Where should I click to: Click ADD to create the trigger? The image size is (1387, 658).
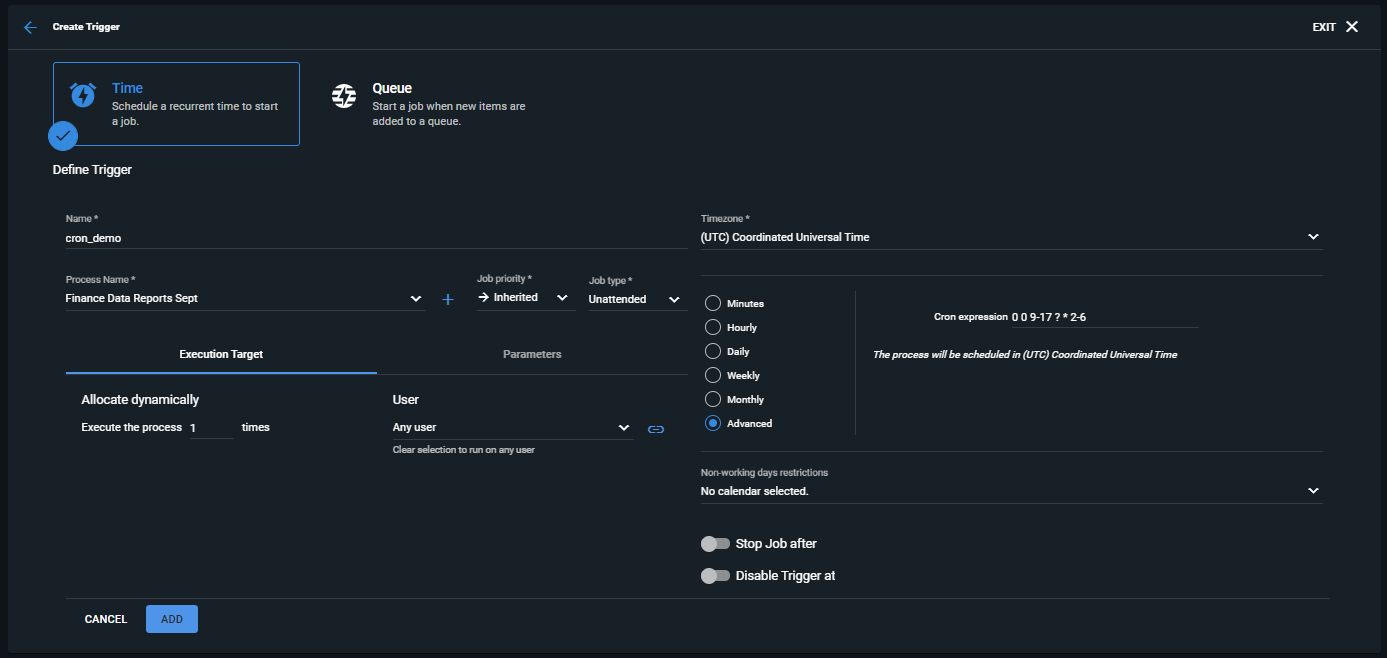(x=171, y=618)
